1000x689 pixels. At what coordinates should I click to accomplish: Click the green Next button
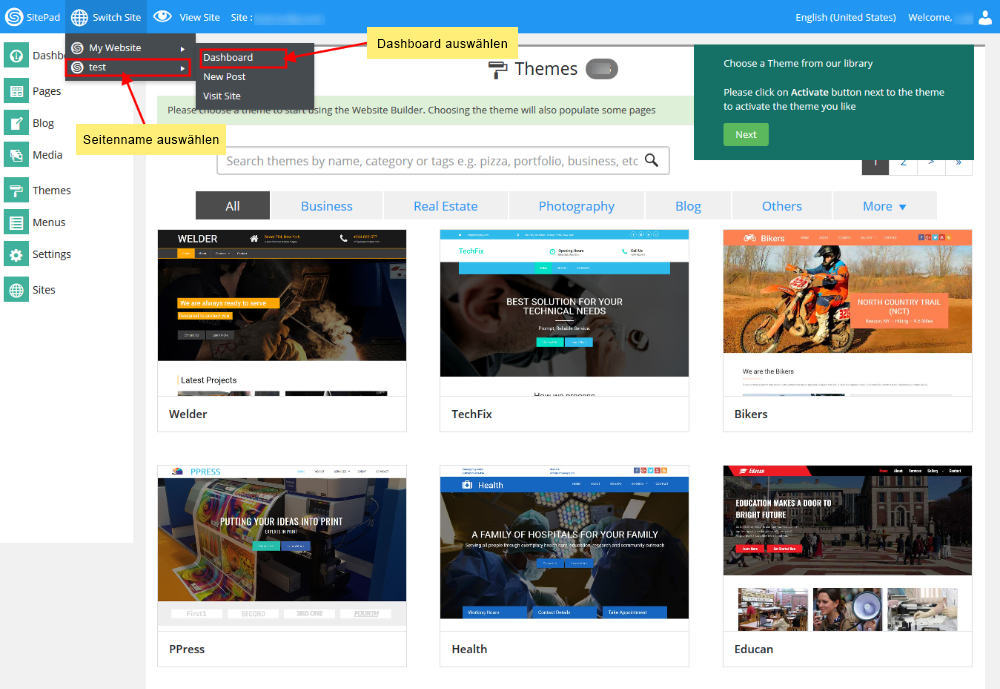point(746,135)
